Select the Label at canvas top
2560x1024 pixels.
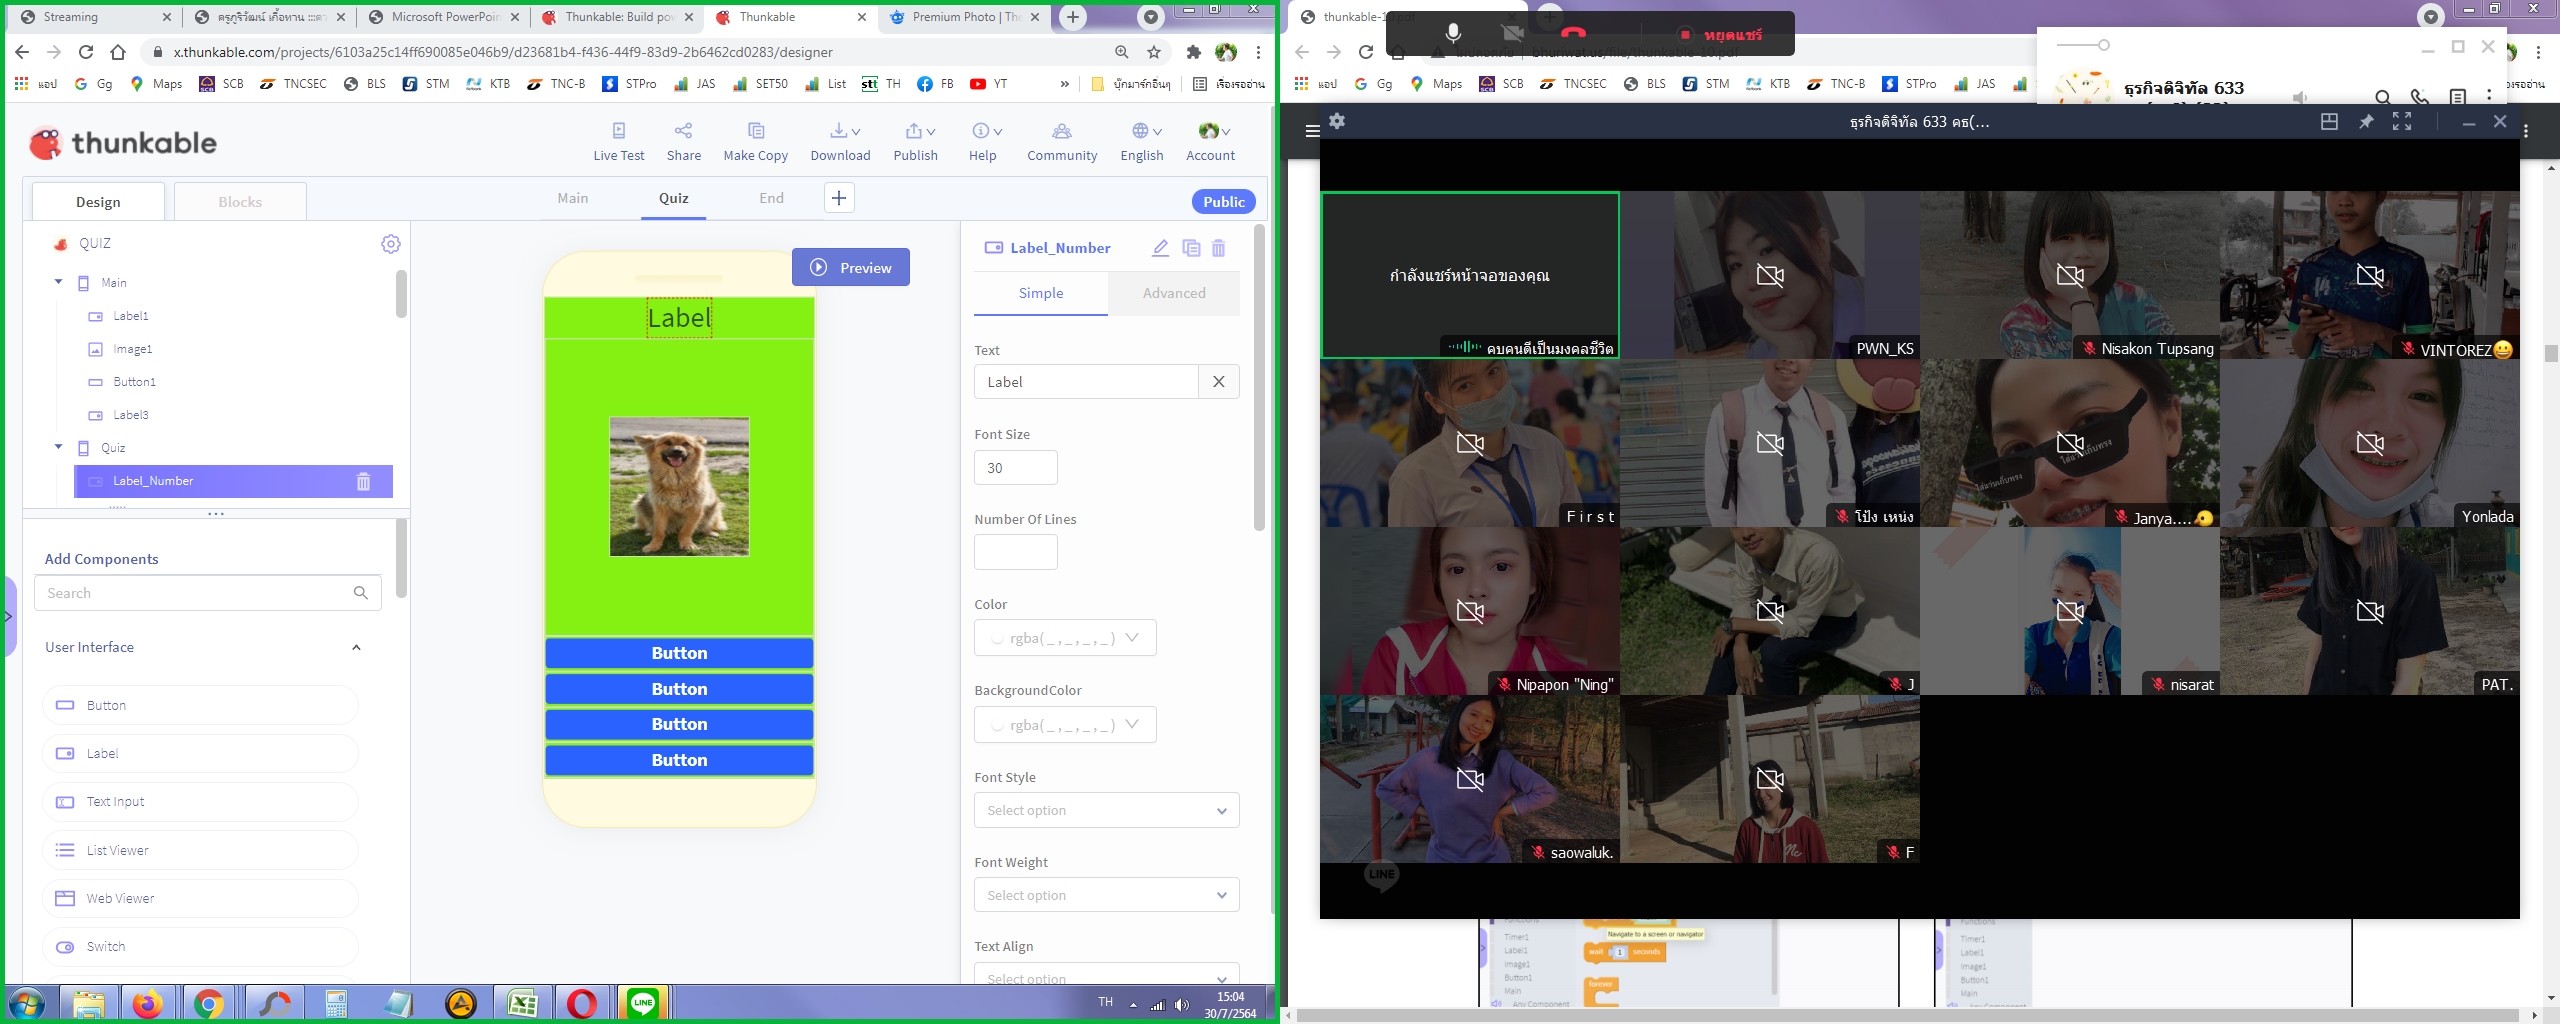click(679, 318)
